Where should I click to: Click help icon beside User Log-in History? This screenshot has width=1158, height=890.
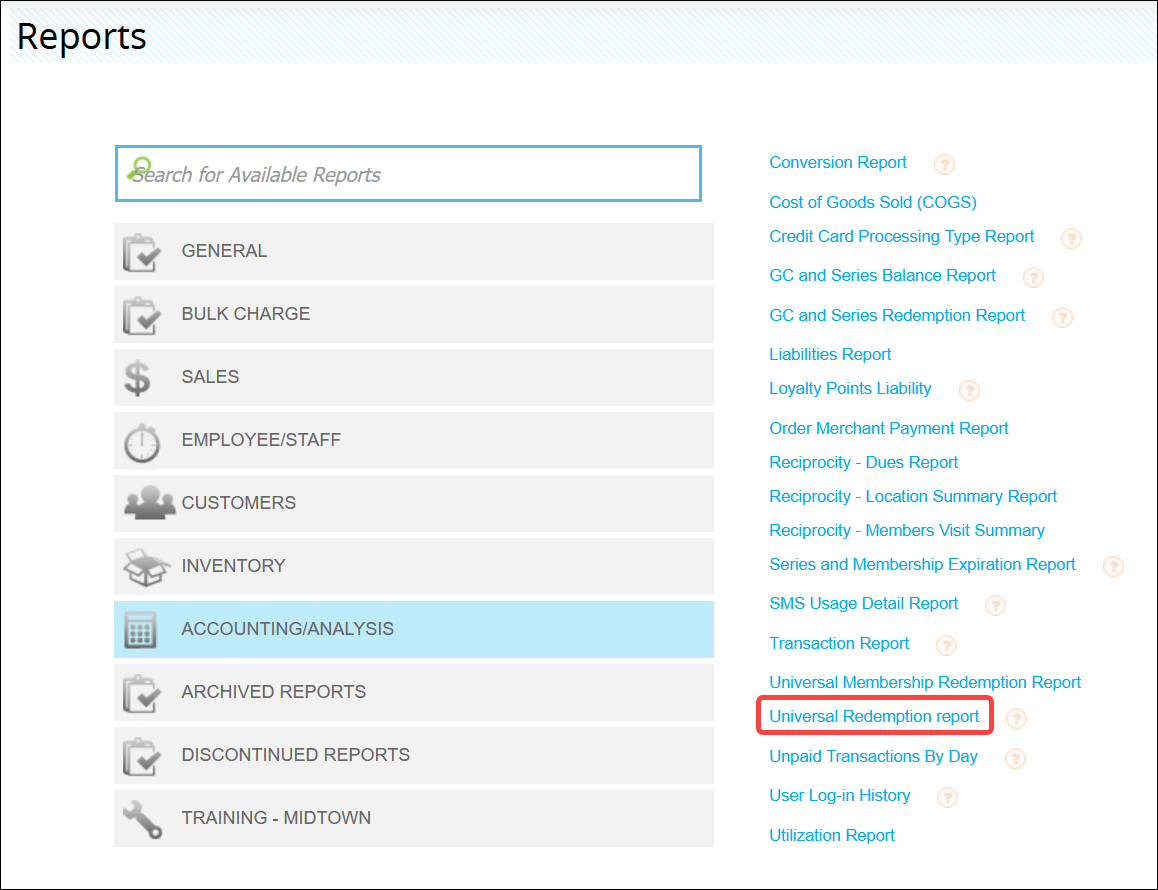click(947, 797)
